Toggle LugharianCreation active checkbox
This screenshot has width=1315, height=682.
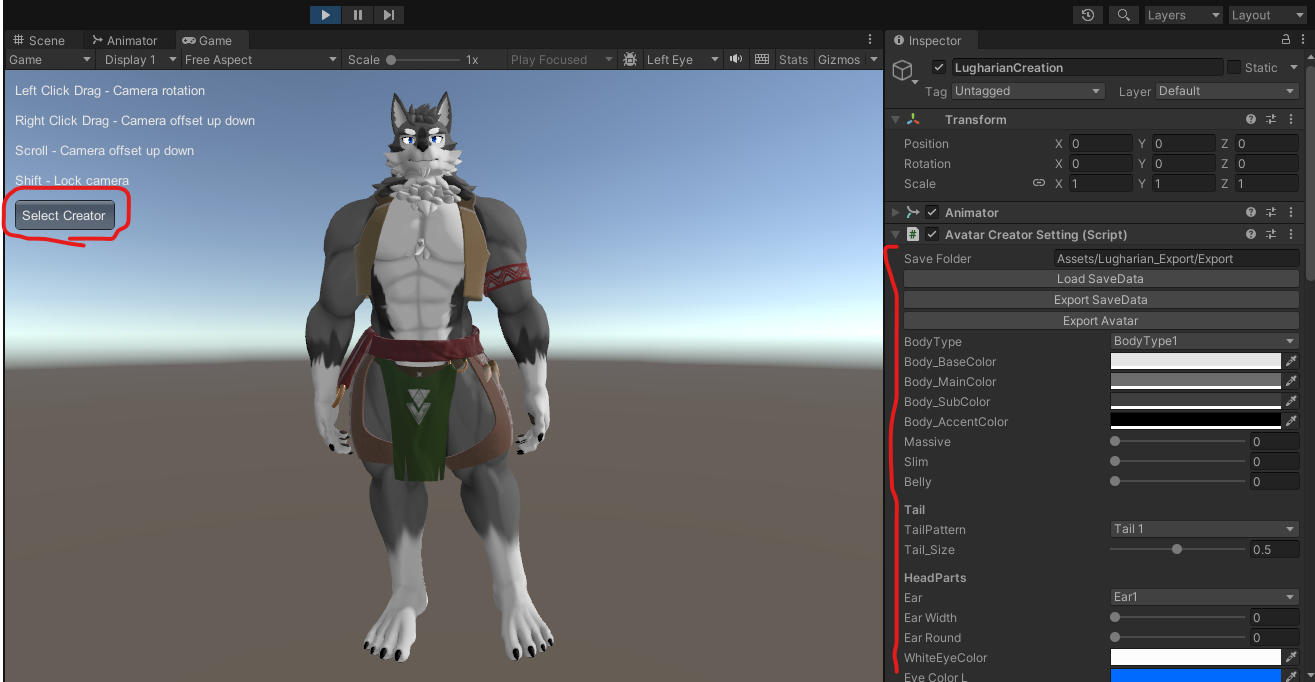[938, 67]
